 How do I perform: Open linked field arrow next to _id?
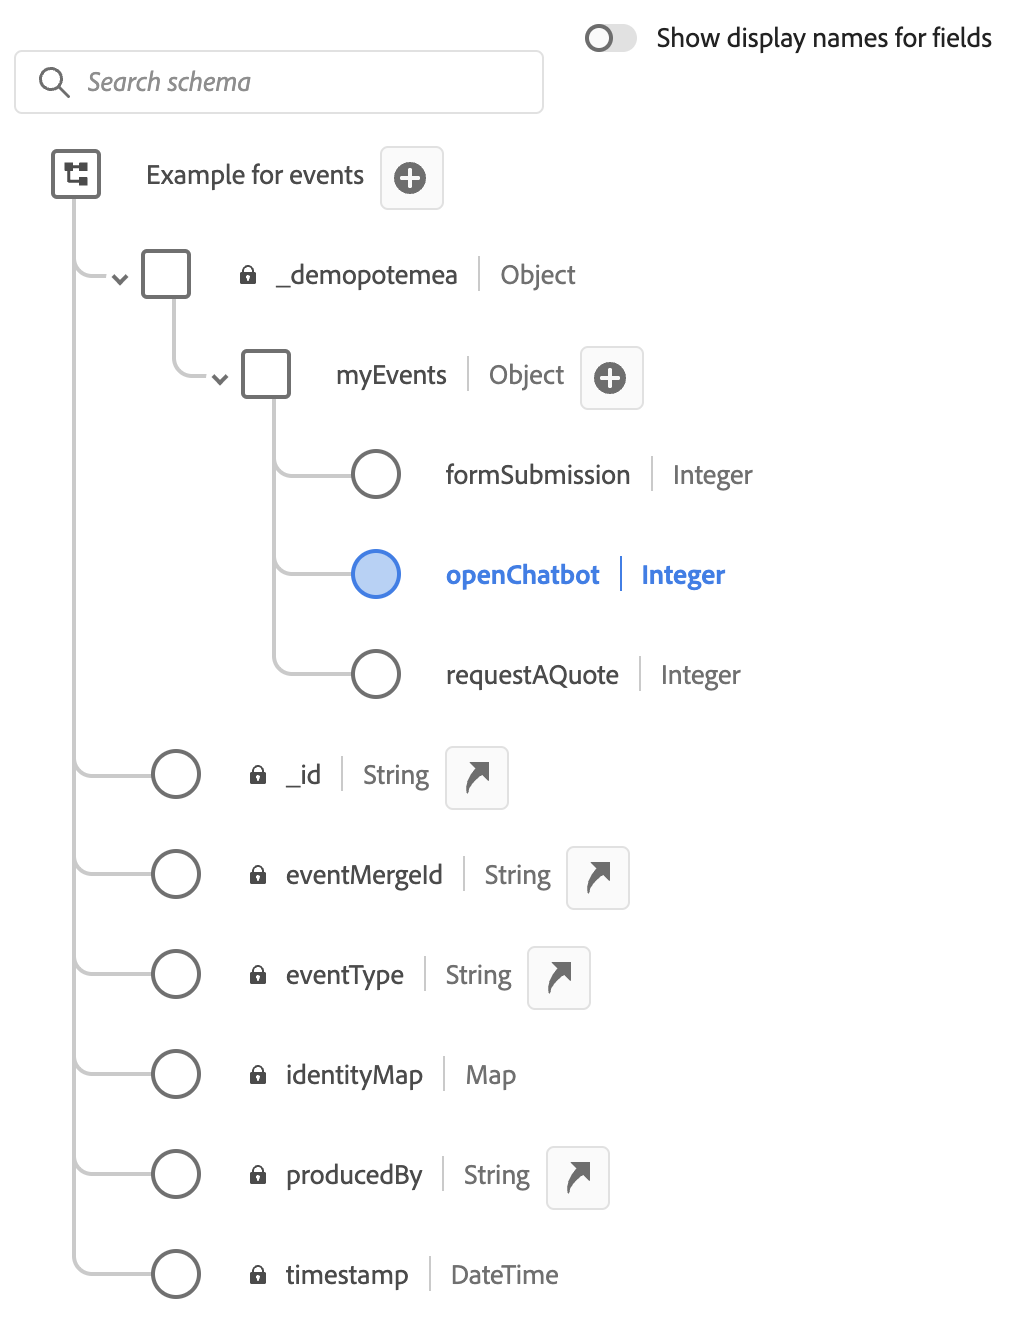[477, 777]
